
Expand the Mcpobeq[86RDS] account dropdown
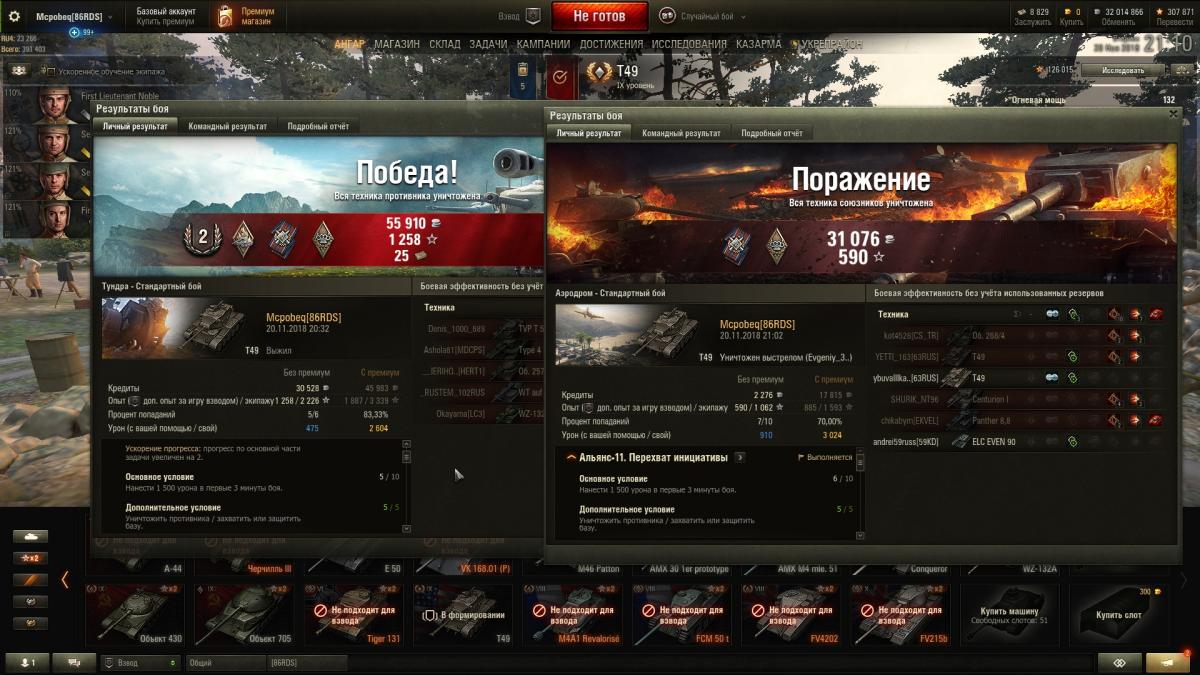pos(74,17)
